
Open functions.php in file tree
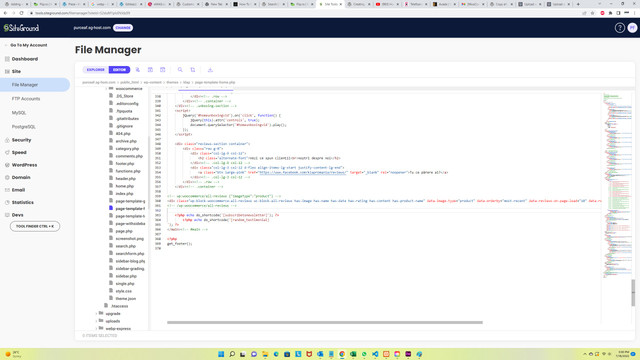pos(128,171)
